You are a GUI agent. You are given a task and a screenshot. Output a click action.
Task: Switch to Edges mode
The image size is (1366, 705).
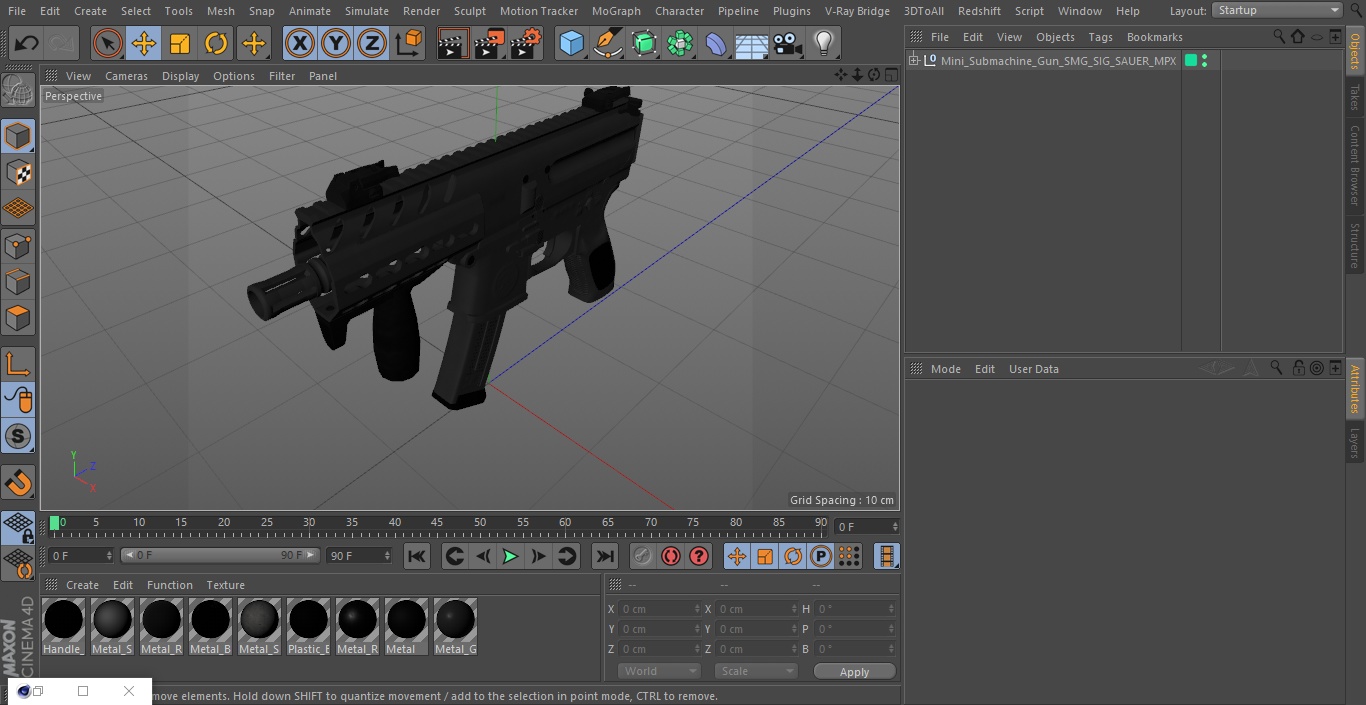click(18, 281)
